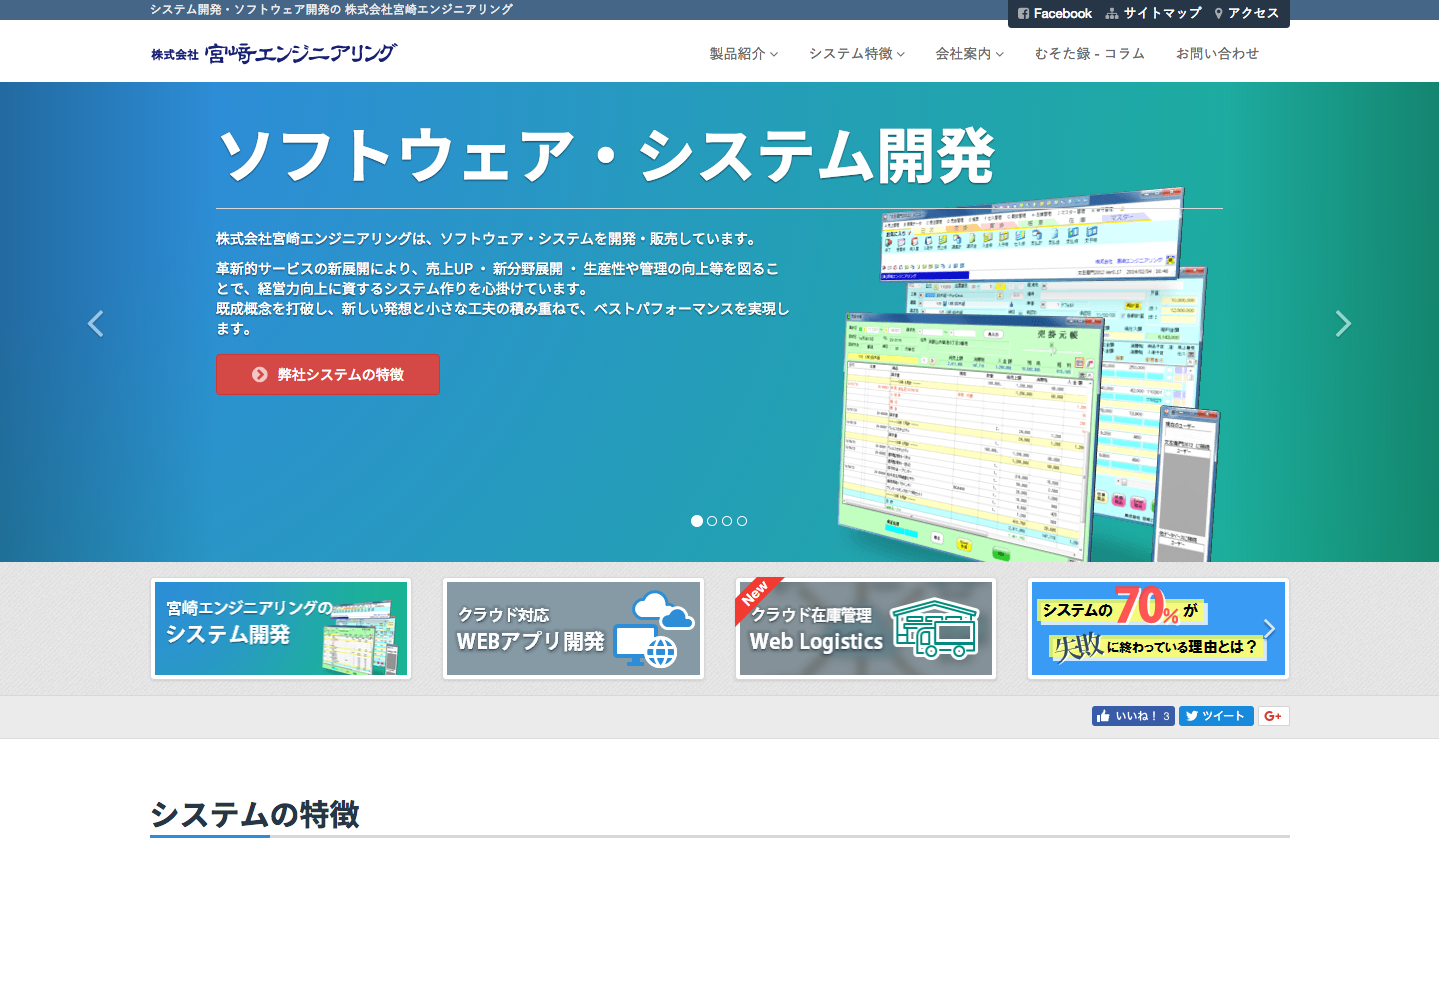Go to next hero slide arrow

click(x=1343, y=323)
